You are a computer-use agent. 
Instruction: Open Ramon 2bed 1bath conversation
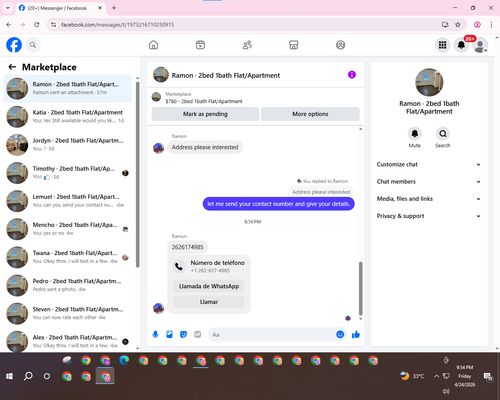(x=67, y=88)
